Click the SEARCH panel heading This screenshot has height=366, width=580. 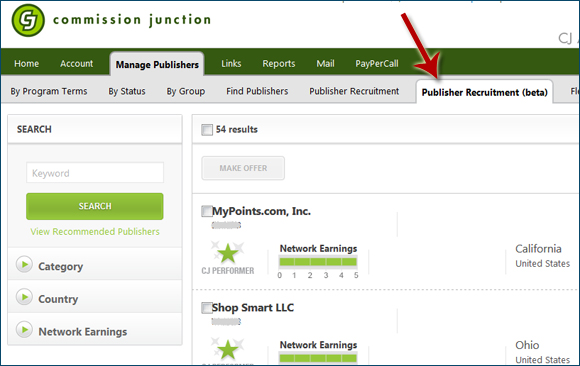(x=34, y=130)
